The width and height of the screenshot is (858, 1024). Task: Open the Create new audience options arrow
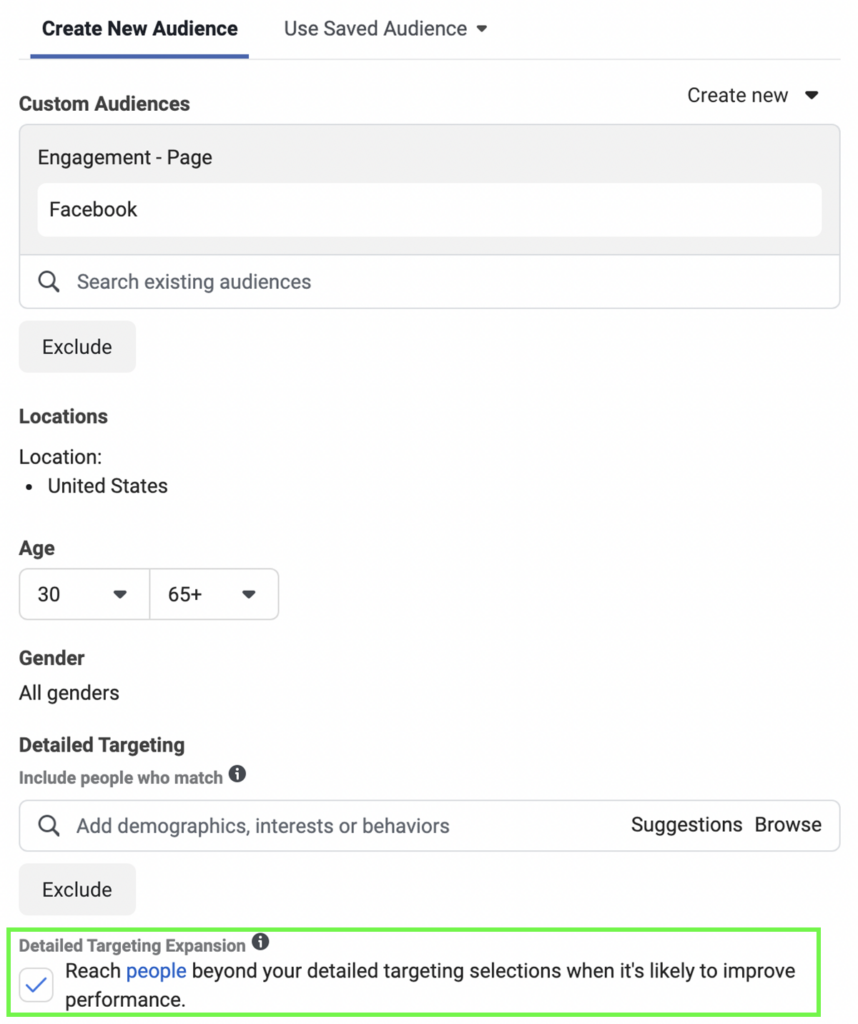tap(812, 95)
